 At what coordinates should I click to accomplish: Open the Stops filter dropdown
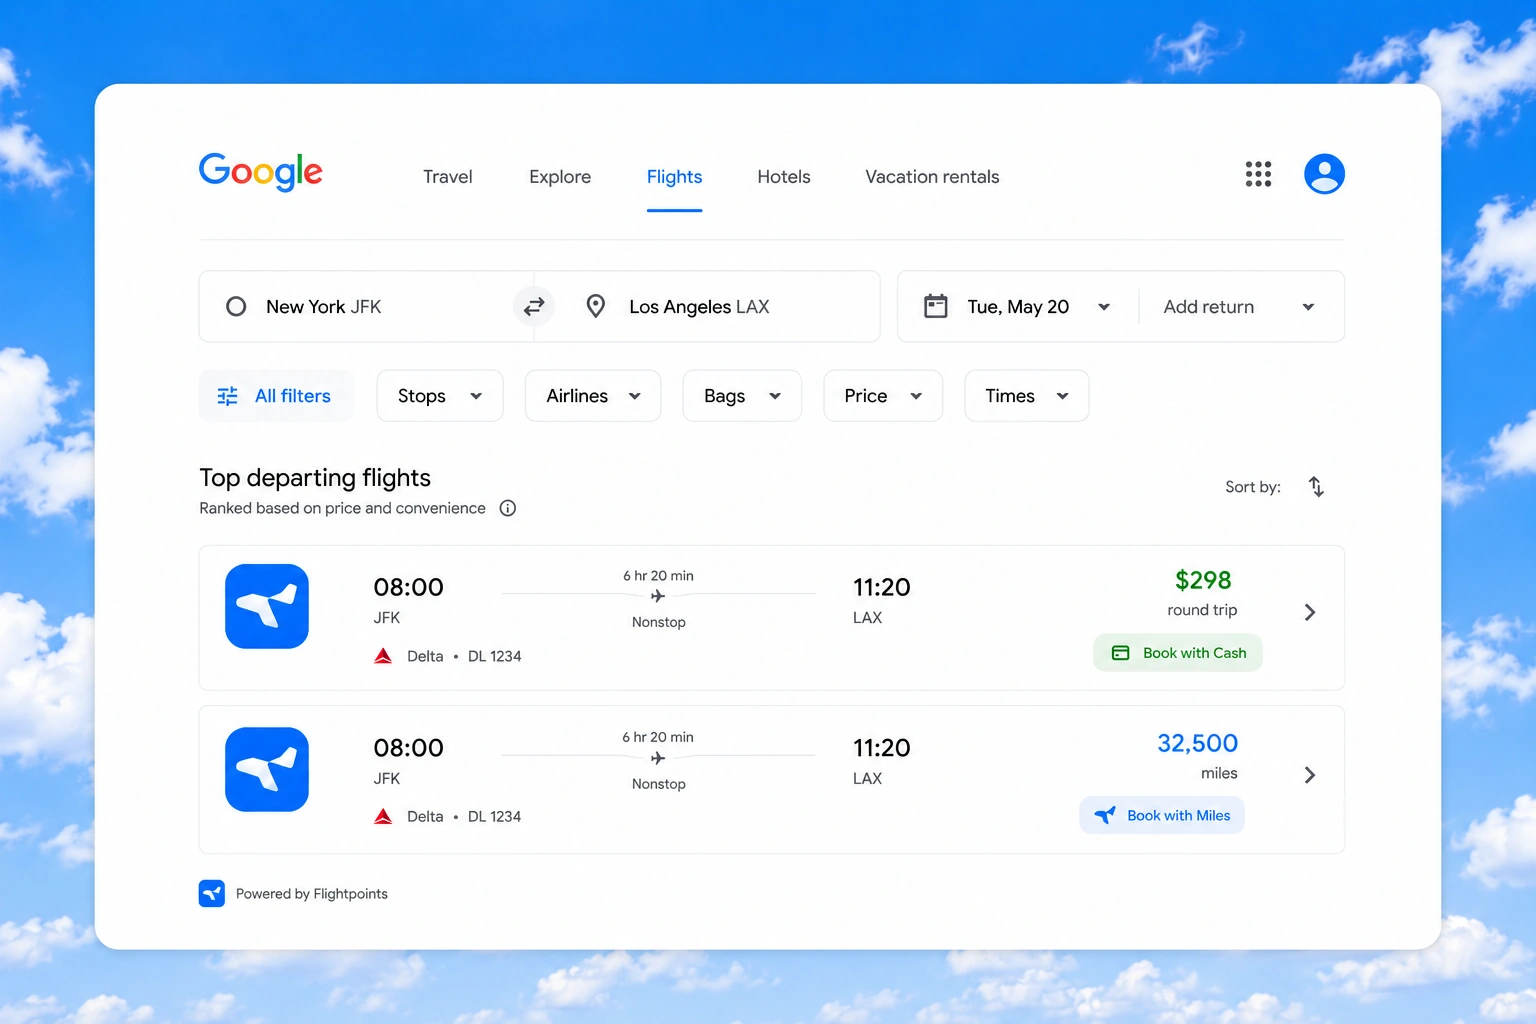click(x=440, y=396)
